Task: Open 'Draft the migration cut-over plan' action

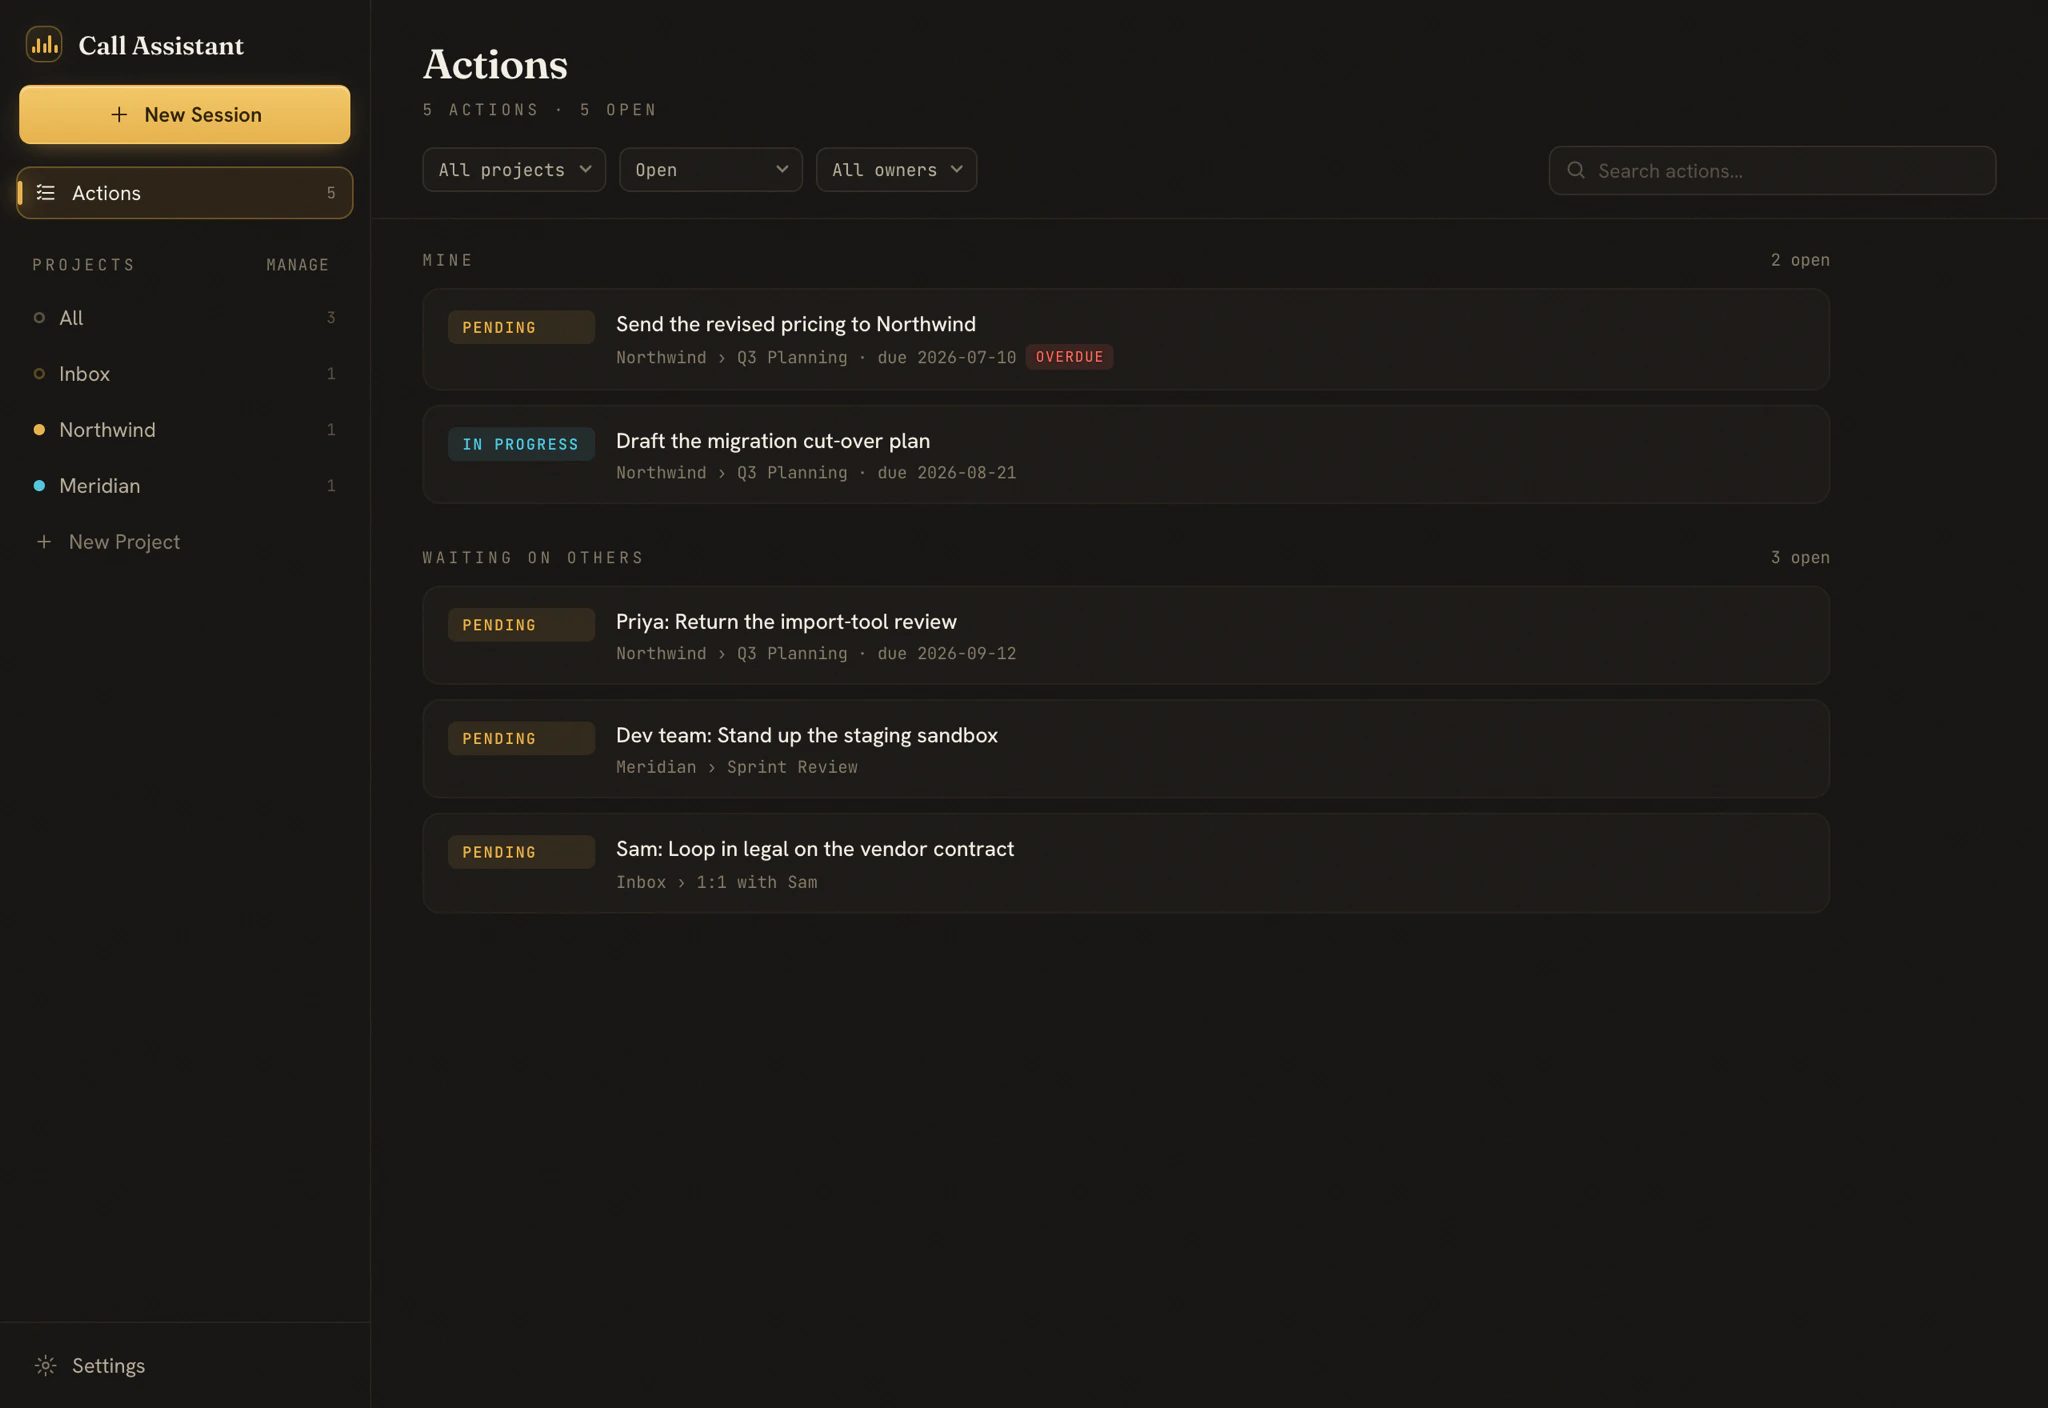Action: click(x=1126, y=455)
